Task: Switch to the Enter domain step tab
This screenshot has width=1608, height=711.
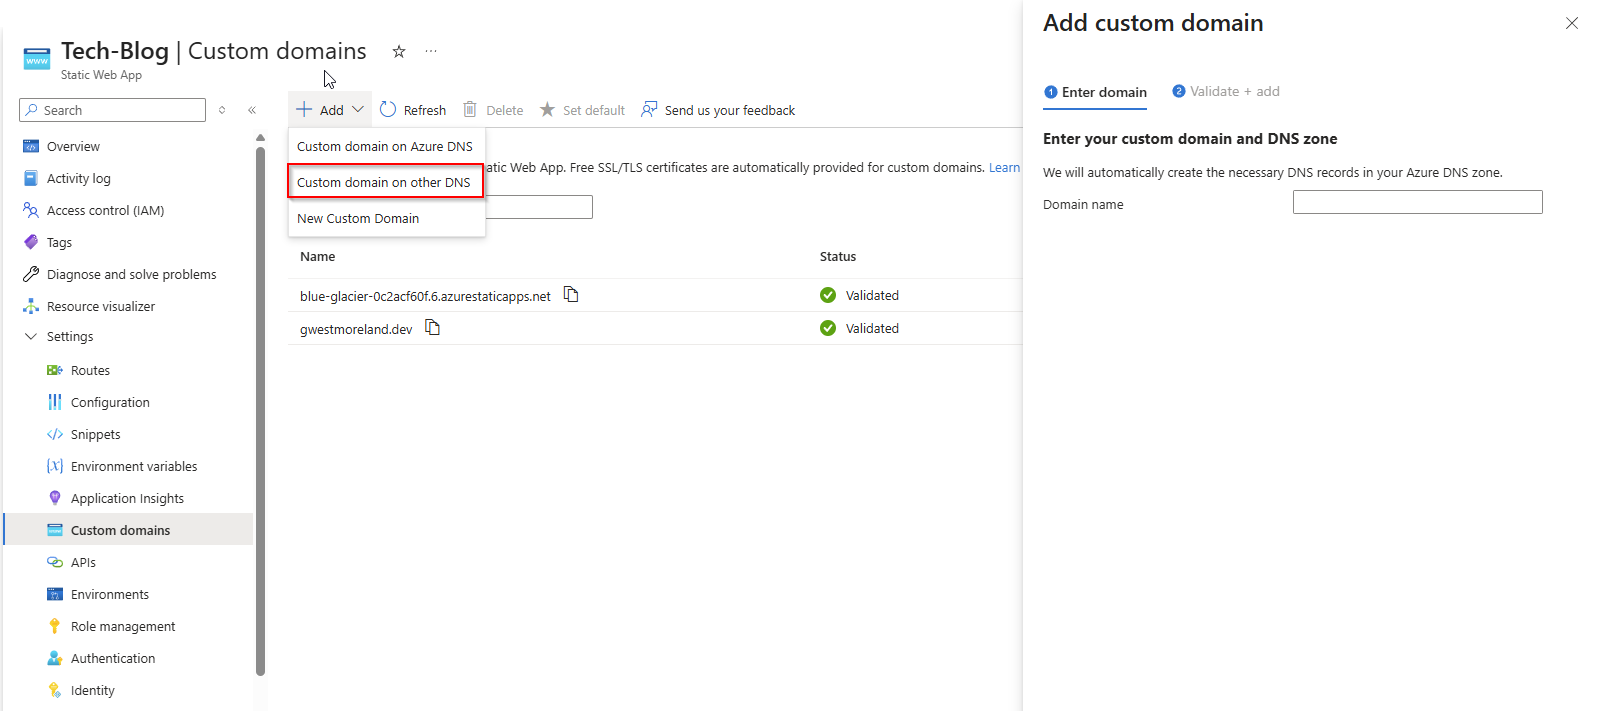Action: point(1095,92)
